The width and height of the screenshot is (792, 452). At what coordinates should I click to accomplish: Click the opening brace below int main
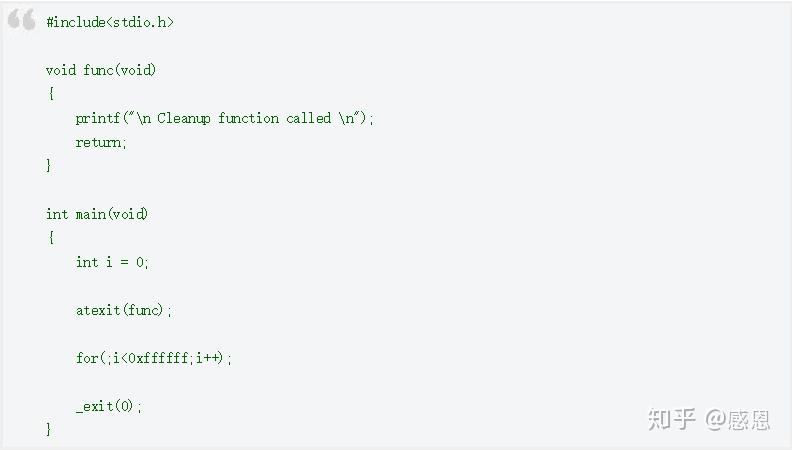tap(50, 238)
